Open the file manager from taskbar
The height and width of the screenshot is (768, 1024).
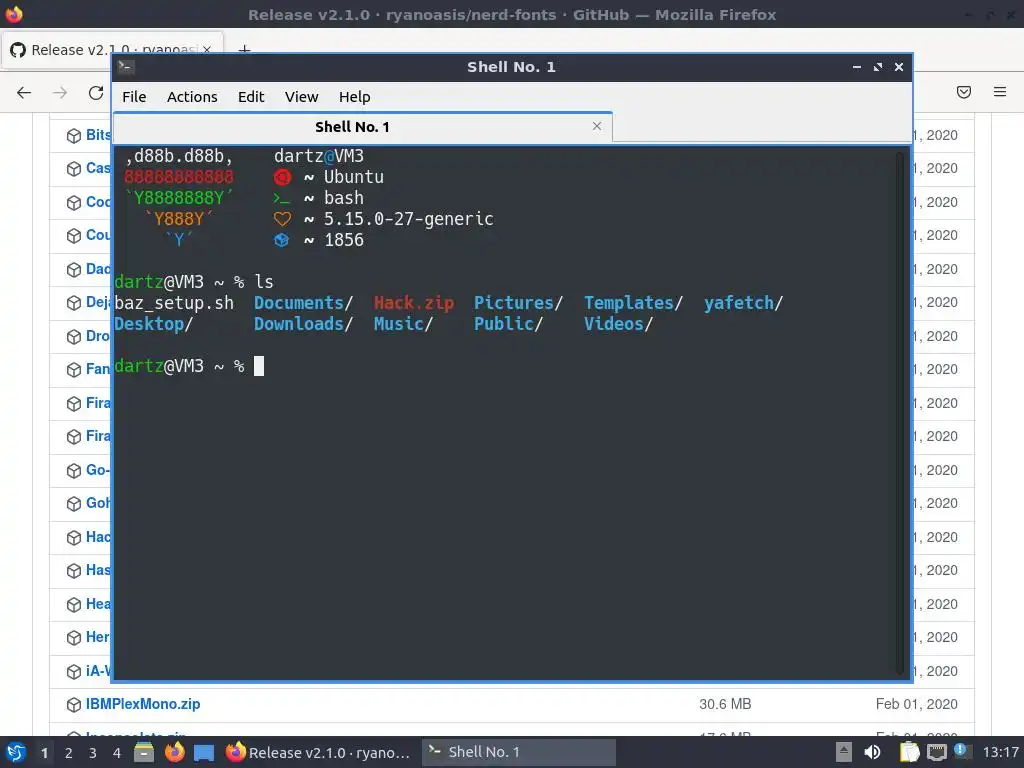(144, 752)
